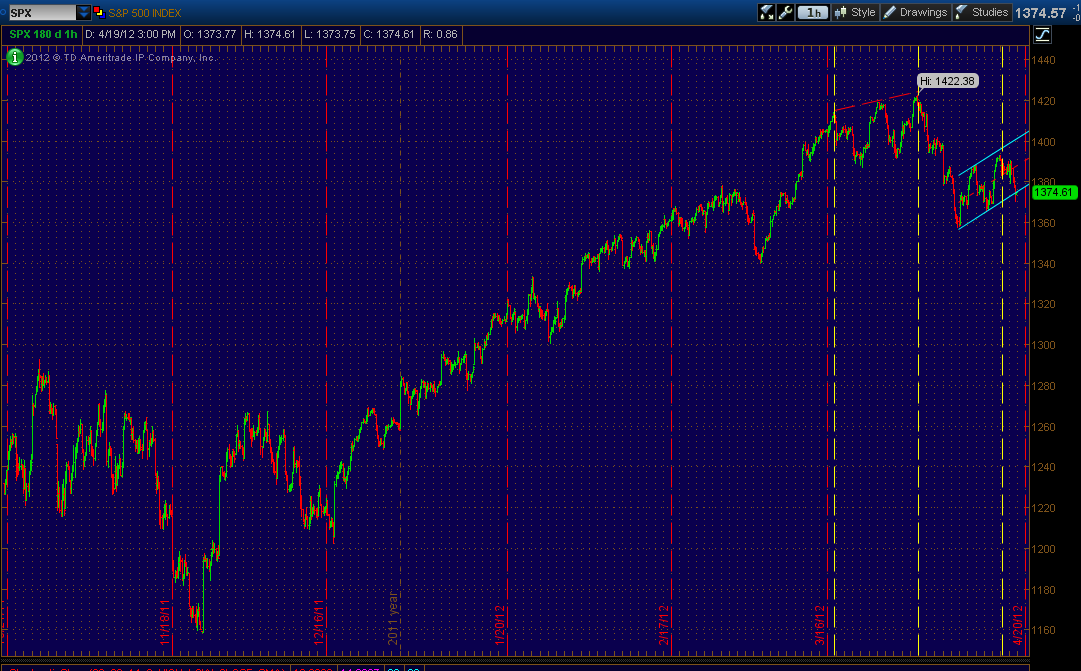Click the 1400 price axis label

click(x=1043, y=142)
